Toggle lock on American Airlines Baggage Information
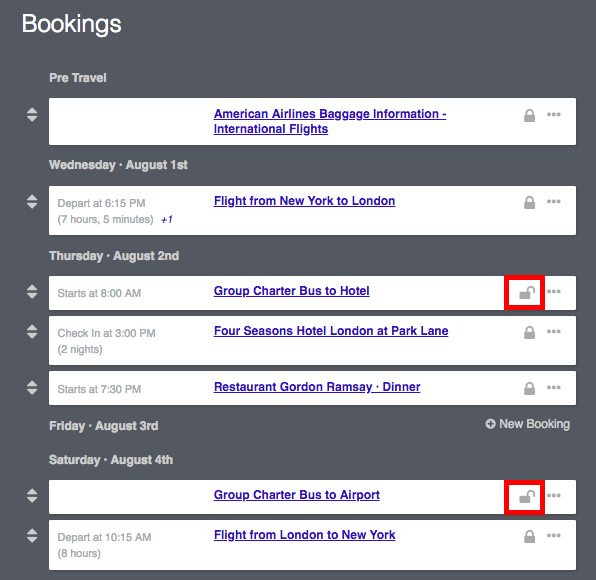This screenshot has width=596, height=580. [529, 116]
